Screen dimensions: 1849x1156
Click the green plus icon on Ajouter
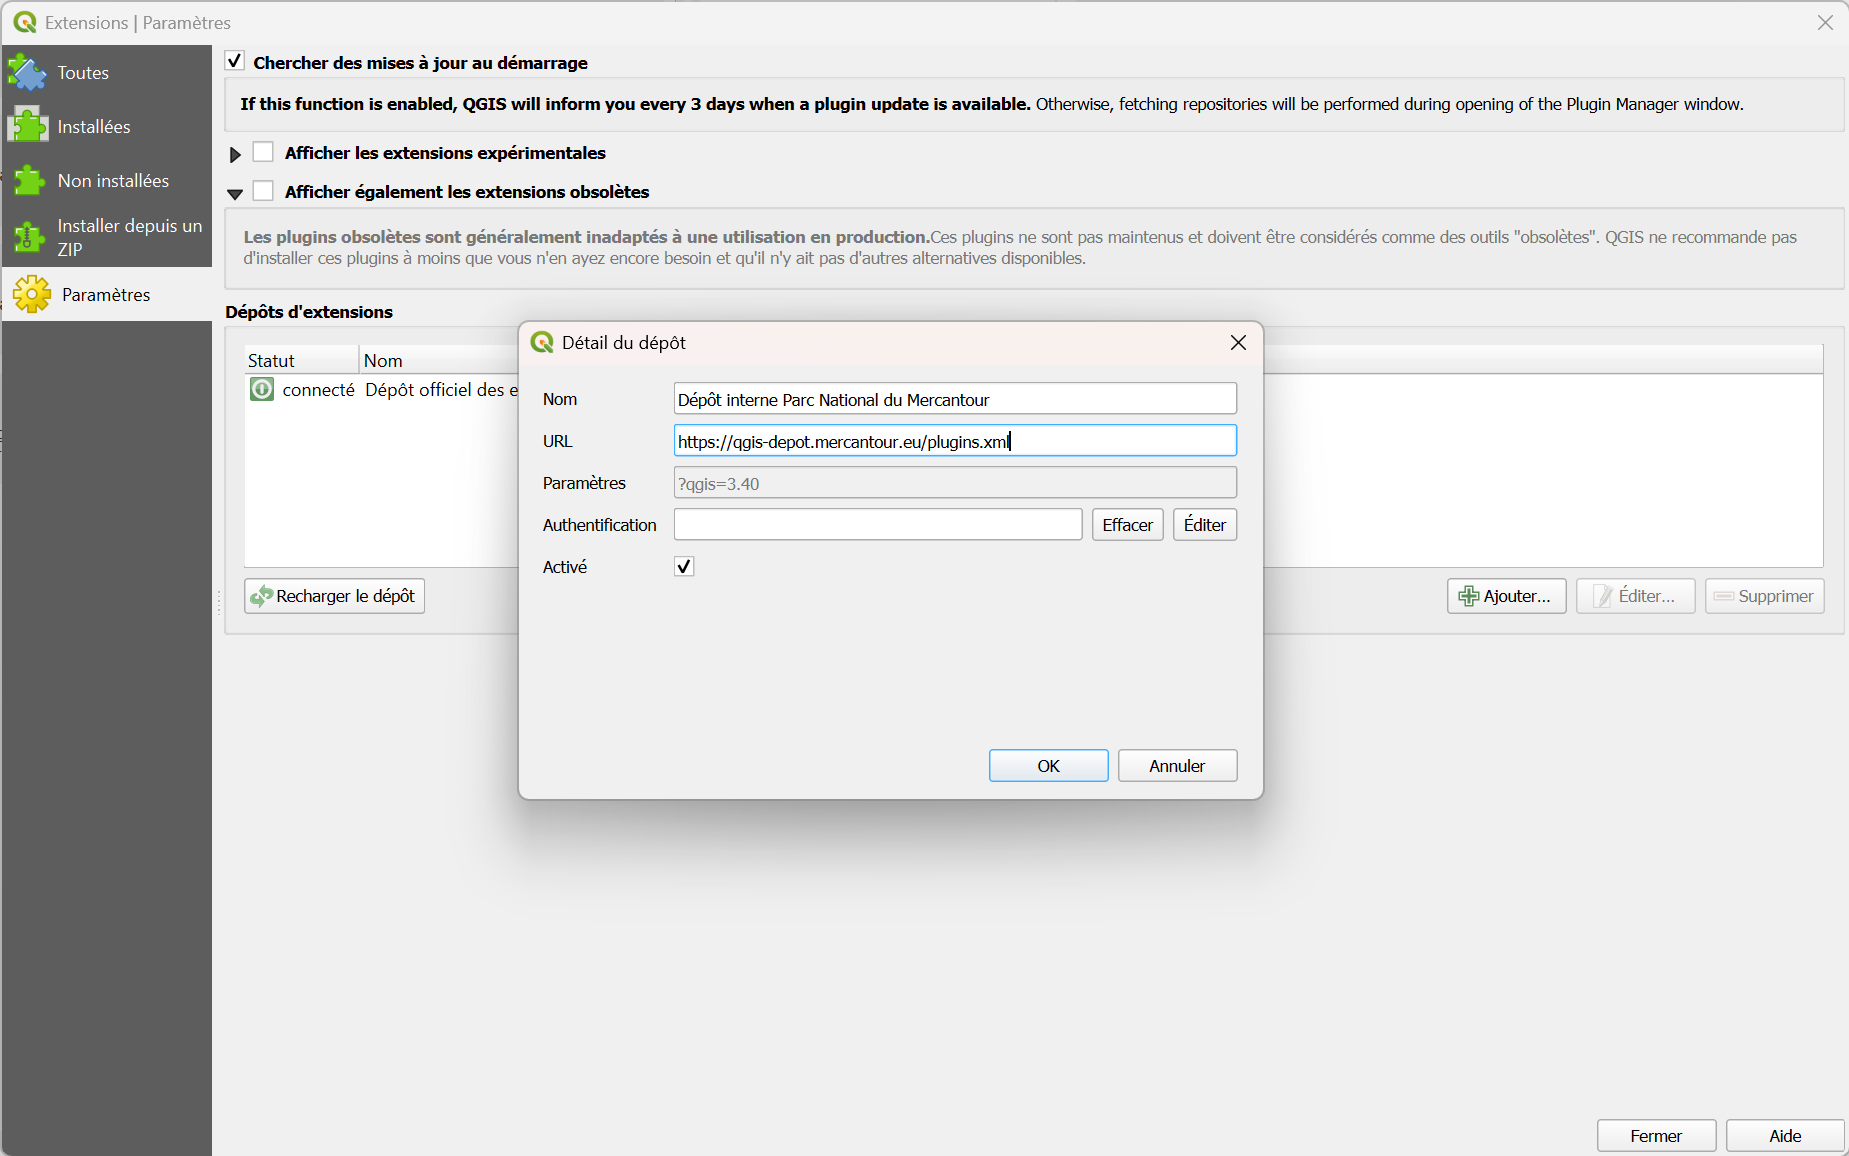point(1468,596)
